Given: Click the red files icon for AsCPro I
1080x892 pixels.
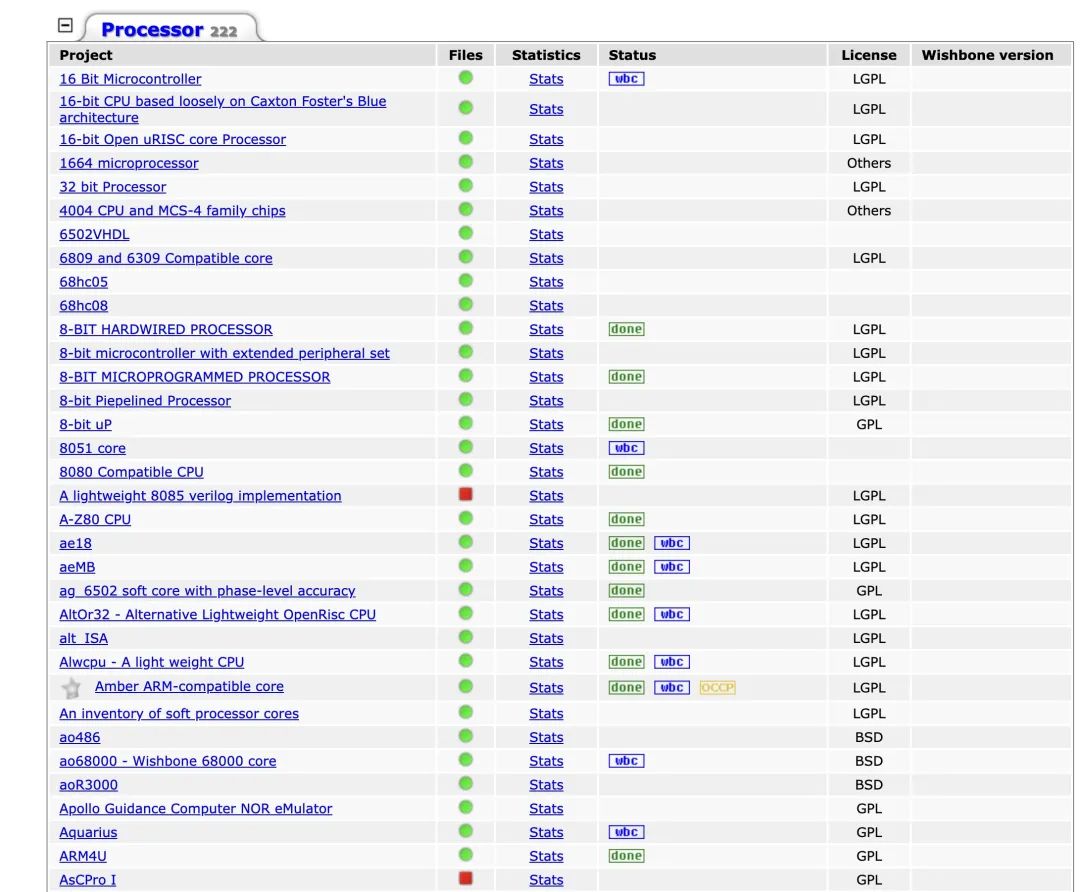Looking at the screenshot, I should [x=466, y=878].
